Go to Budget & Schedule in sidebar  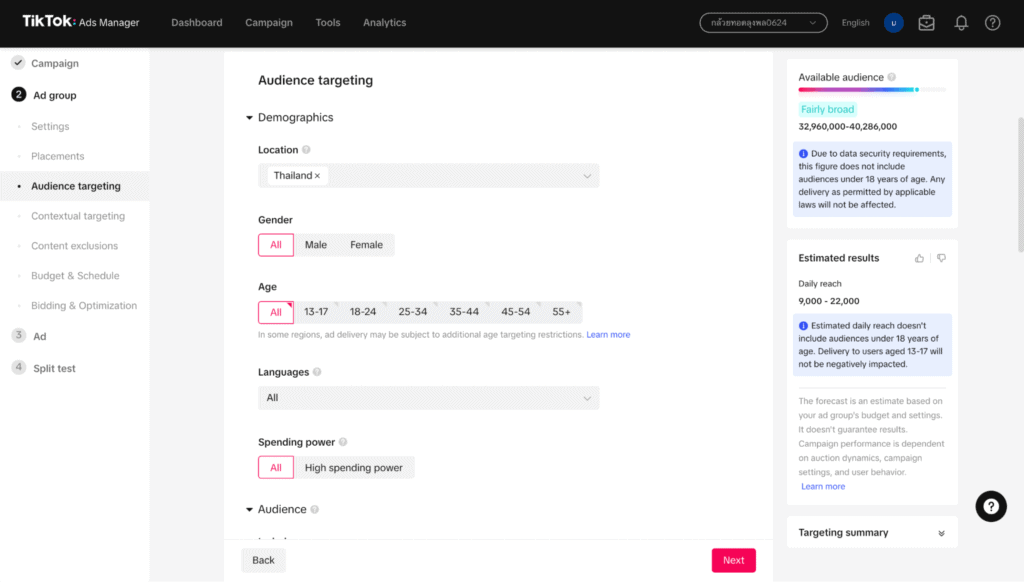(x=75, y=276)
